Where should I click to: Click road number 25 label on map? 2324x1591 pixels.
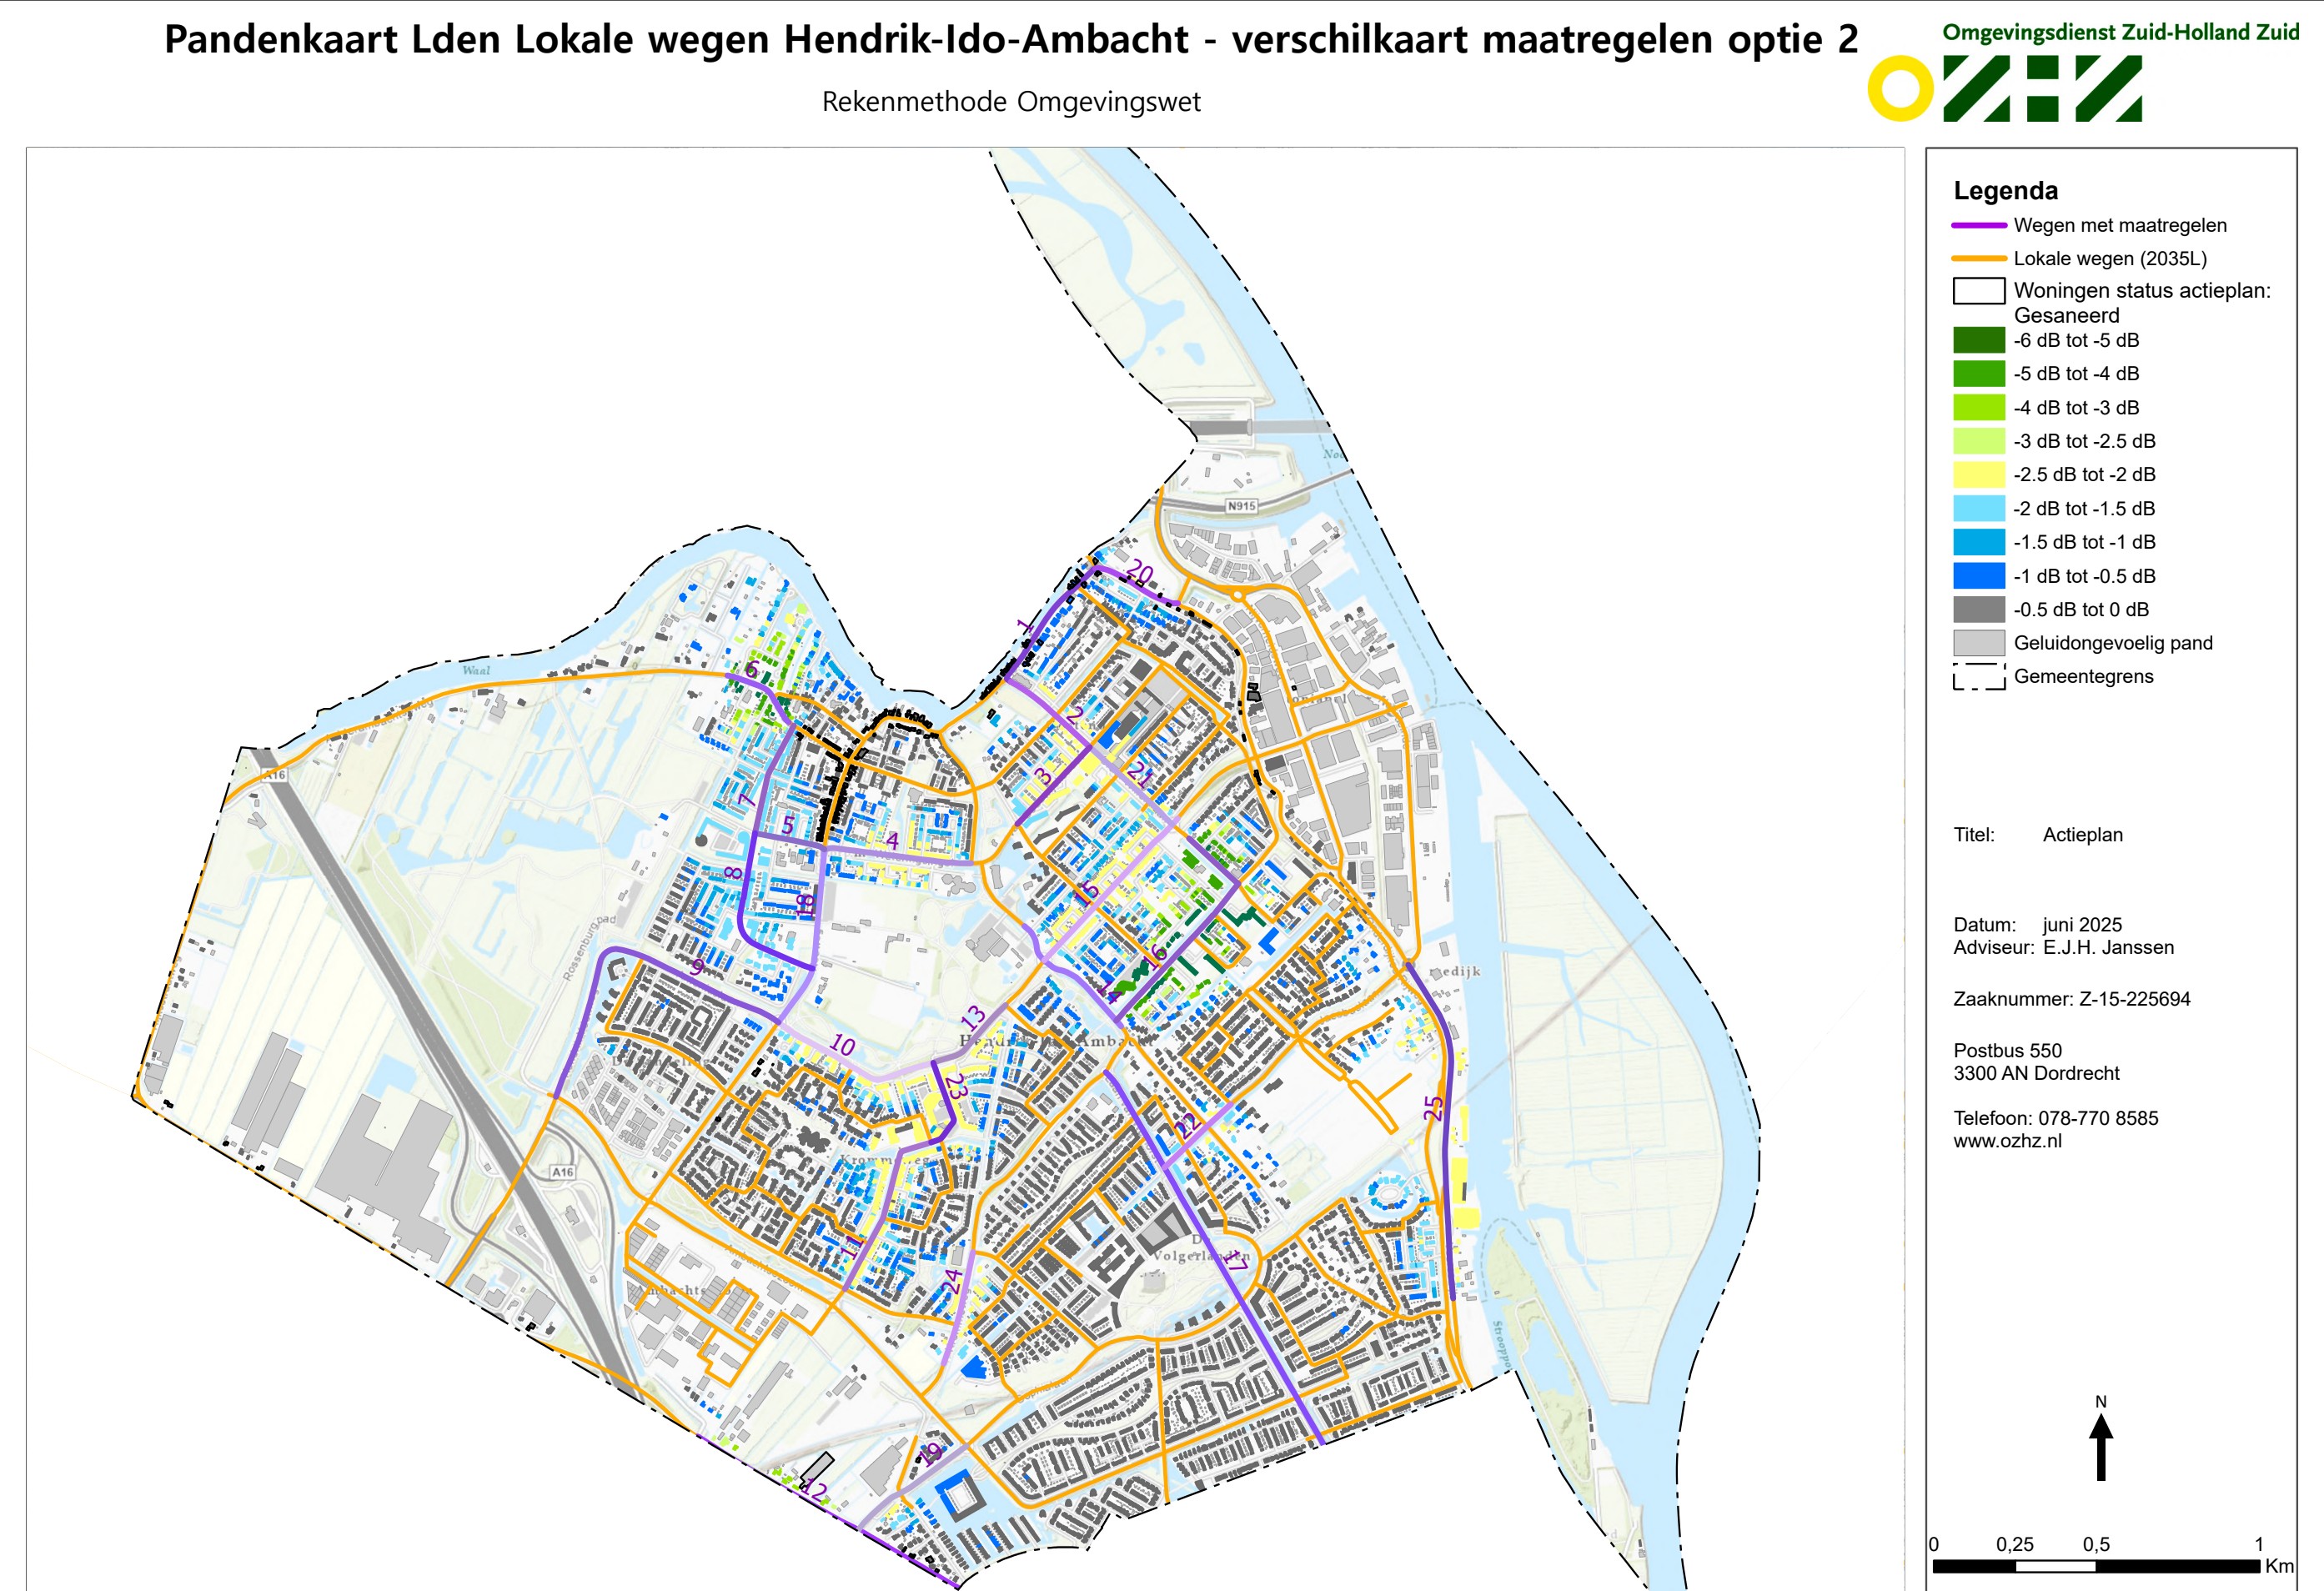1434,1108
